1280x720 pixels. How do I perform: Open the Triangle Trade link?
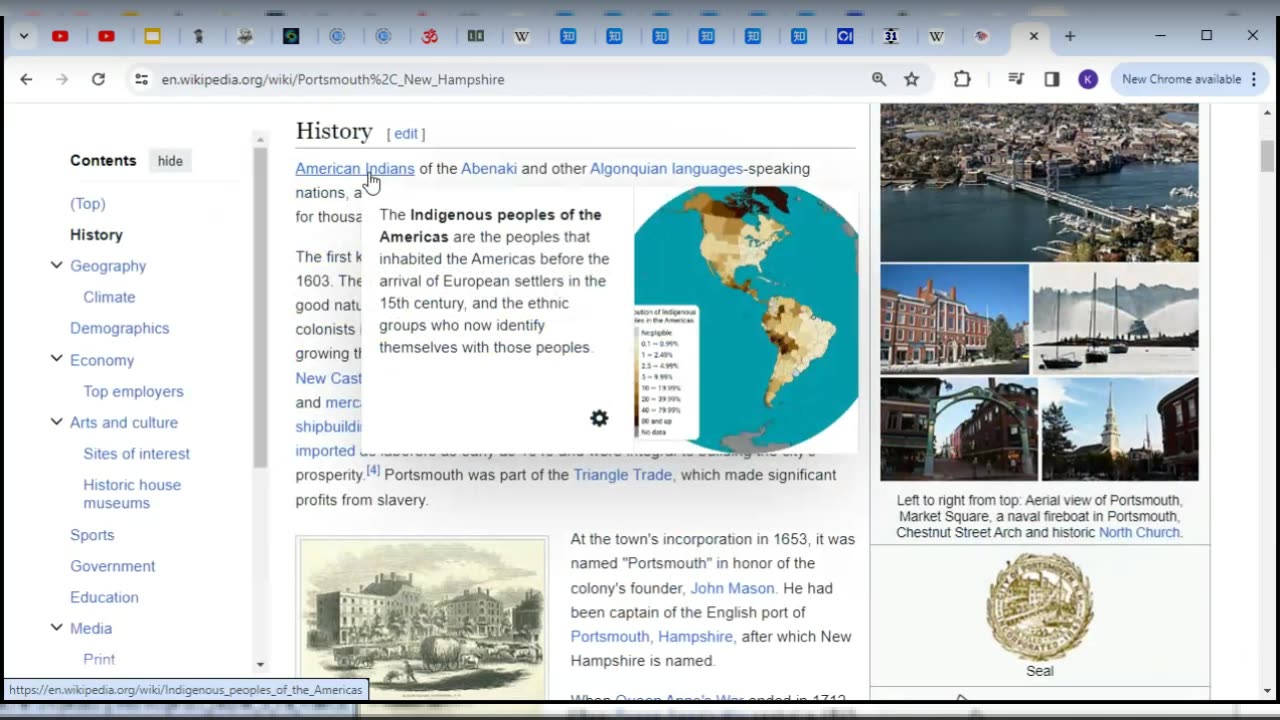[x=622, y=475]
